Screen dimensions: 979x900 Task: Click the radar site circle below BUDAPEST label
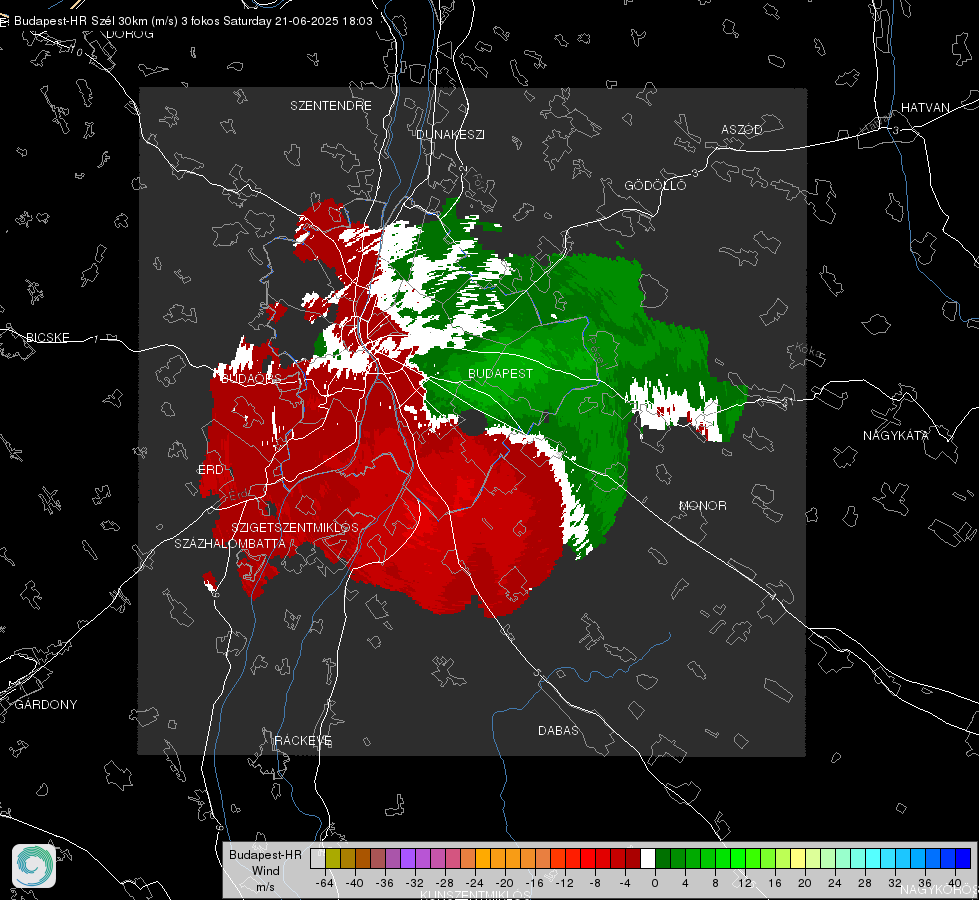click(x=473, y=423)
